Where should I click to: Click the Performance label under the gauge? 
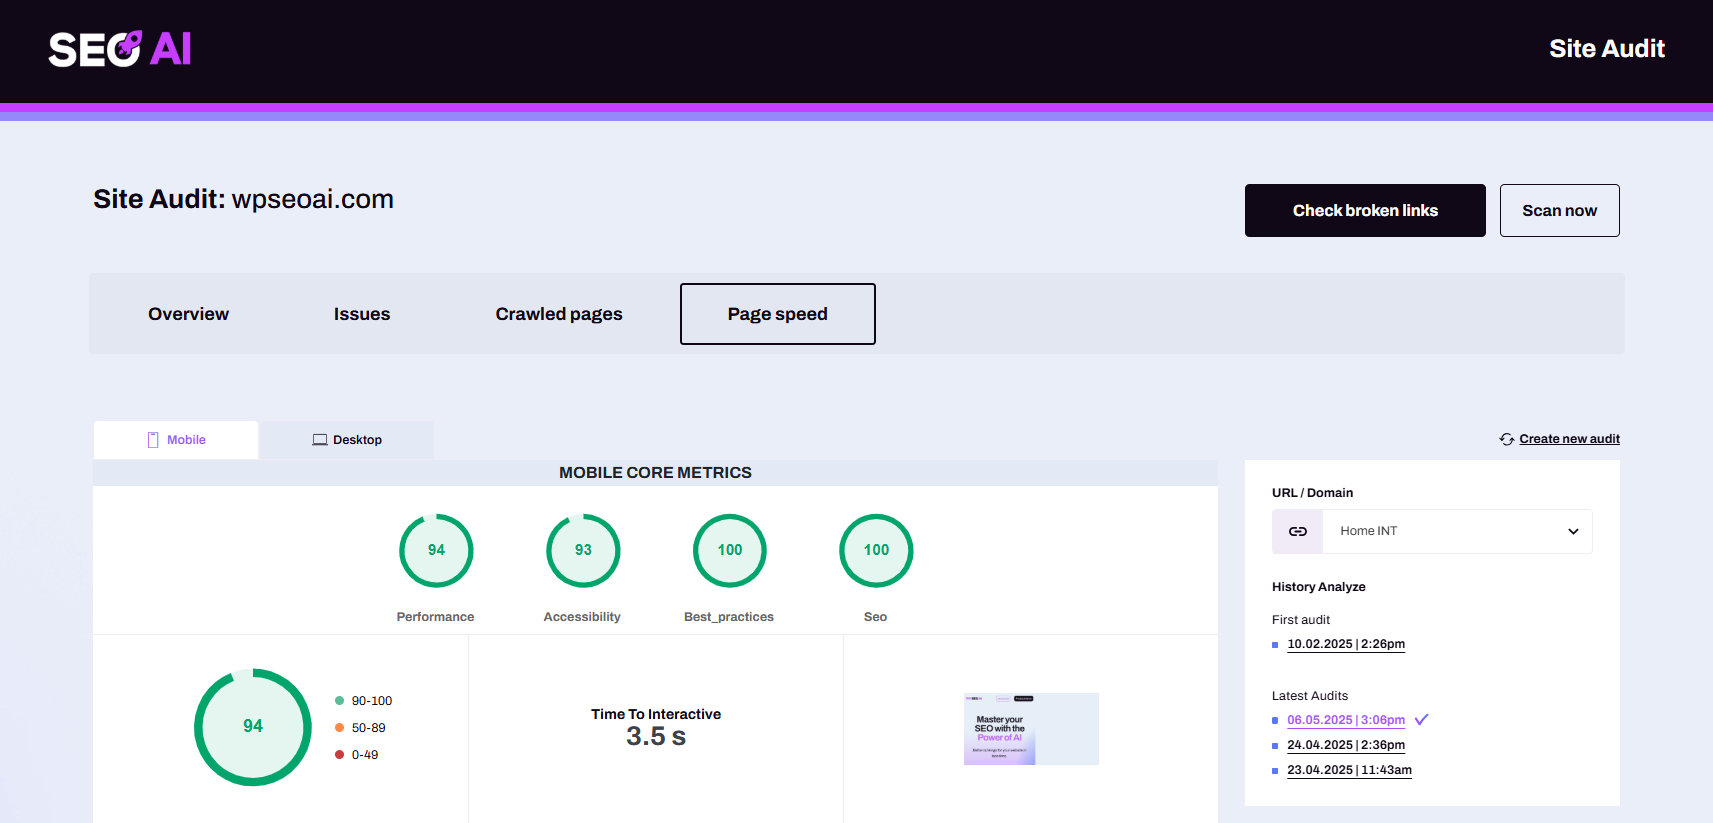pos(435,617)
